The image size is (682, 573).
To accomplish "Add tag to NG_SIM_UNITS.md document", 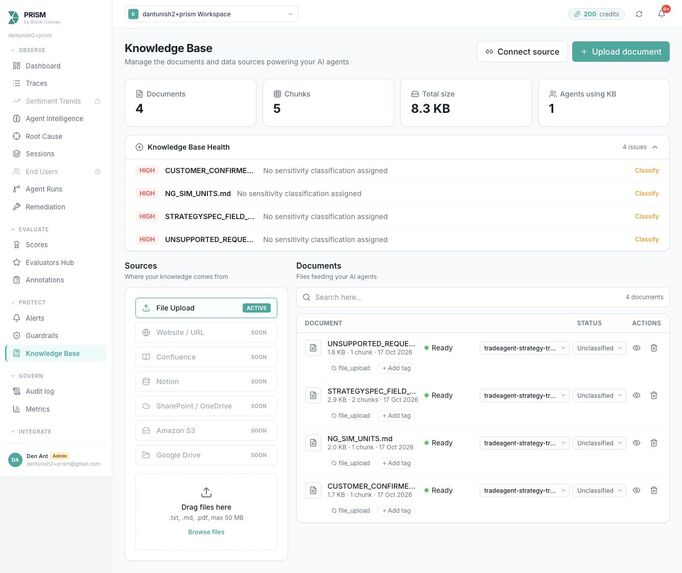I will click(x=396, y=463).
